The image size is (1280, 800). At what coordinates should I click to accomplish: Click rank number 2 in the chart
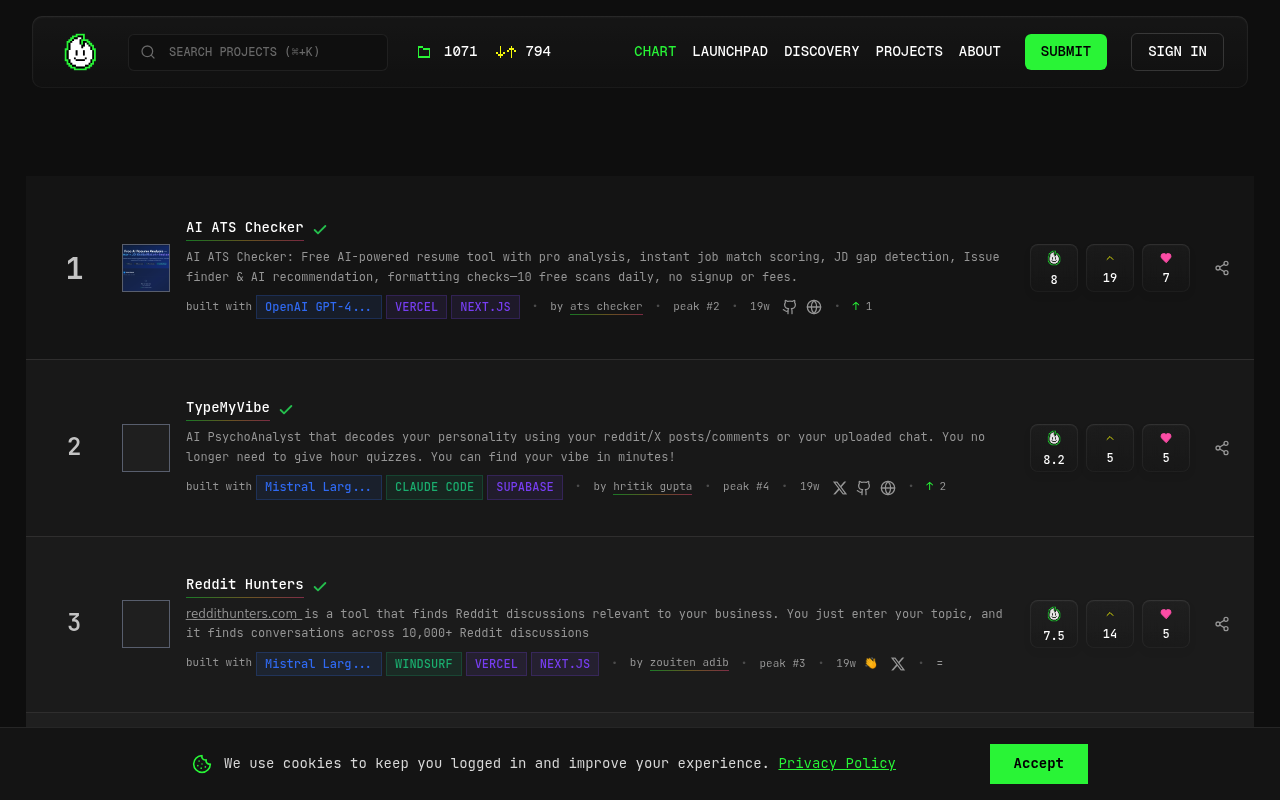point(74,447)
